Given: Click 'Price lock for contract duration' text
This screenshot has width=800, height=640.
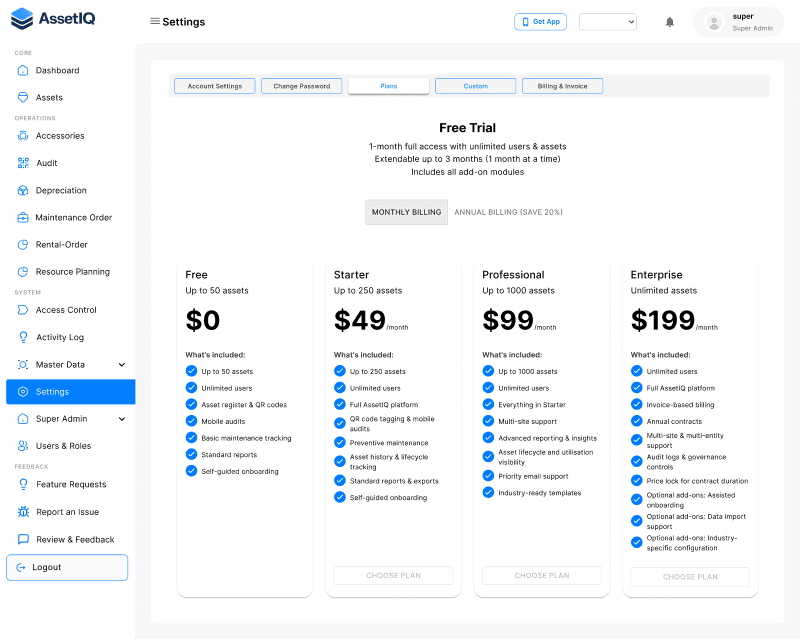Looking at the screenshot, I should click(x=697, y=481).
